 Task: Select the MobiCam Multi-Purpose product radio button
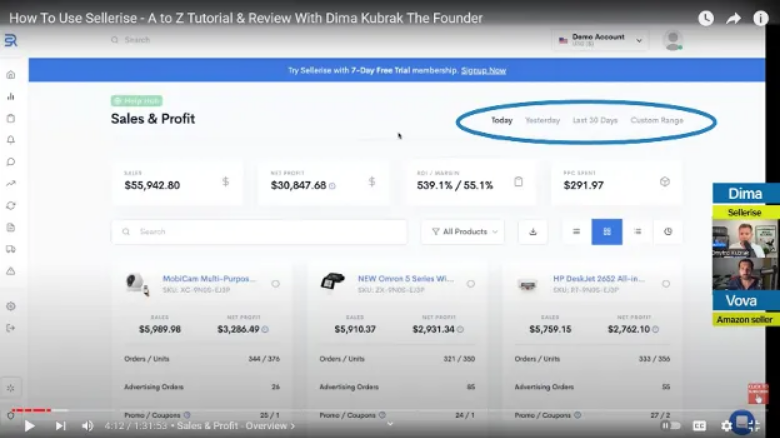(x=276, y=284)
